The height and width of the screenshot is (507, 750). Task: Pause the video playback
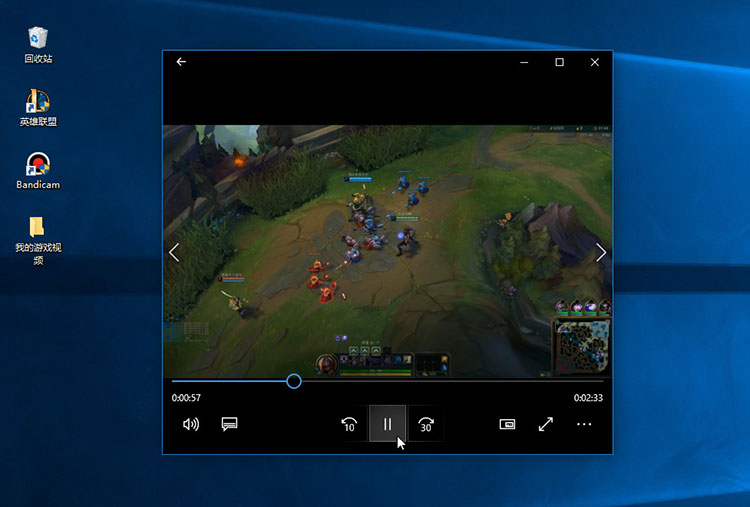387,424
